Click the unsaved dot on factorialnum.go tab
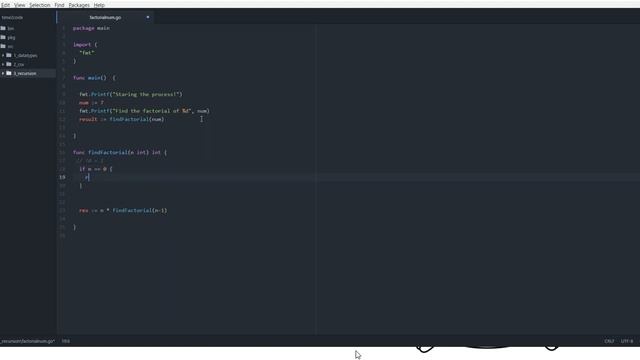 pyautogui.click(x=148, y=17)
